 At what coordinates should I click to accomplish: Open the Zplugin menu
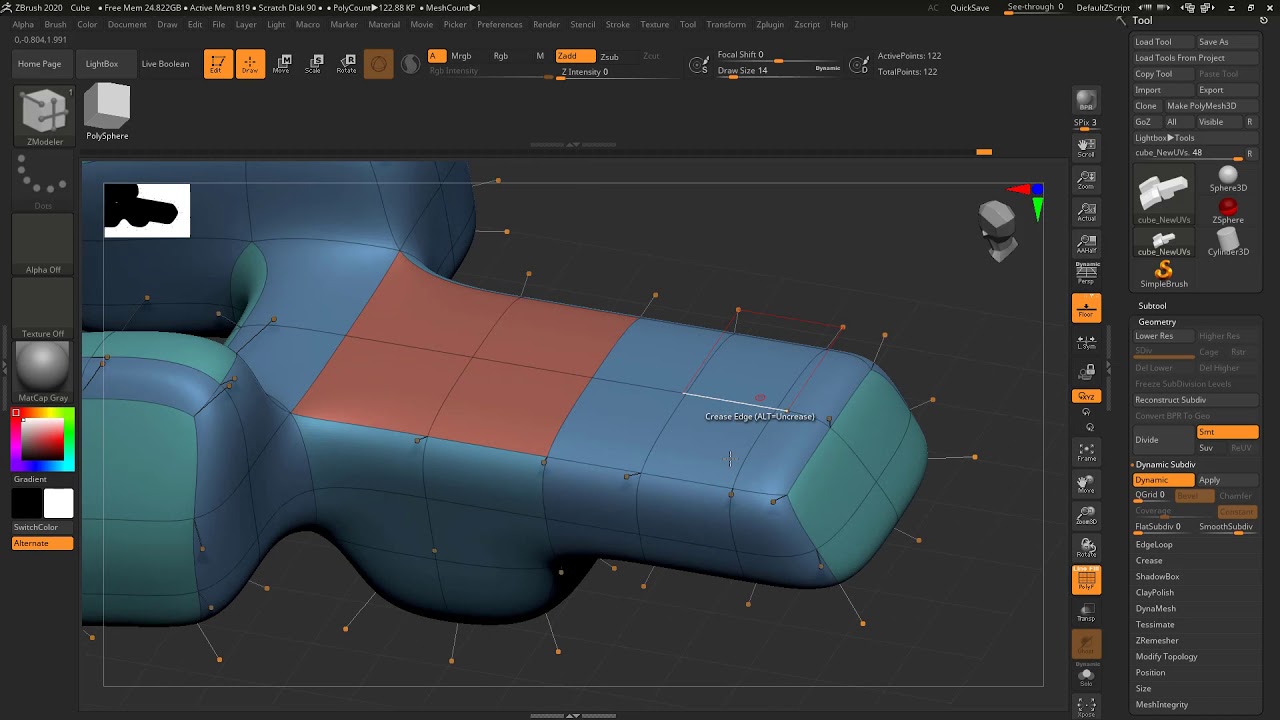(770, 24)
